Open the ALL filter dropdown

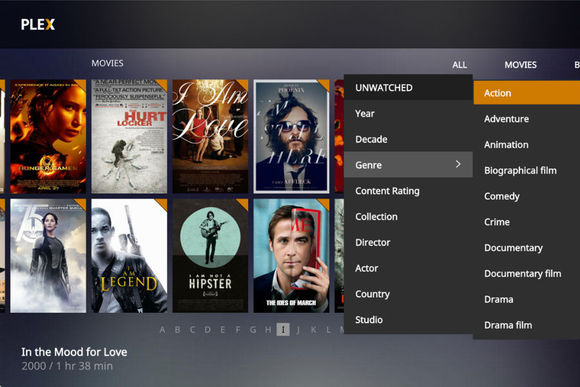pos(459,65)
